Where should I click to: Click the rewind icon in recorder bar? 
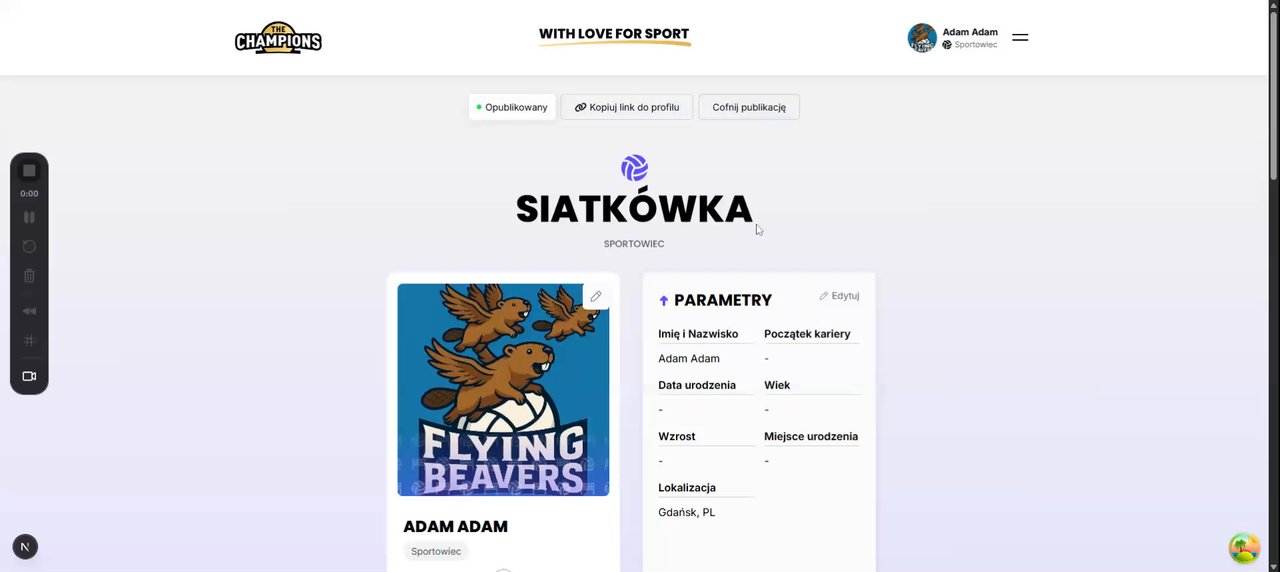(29, 311)
